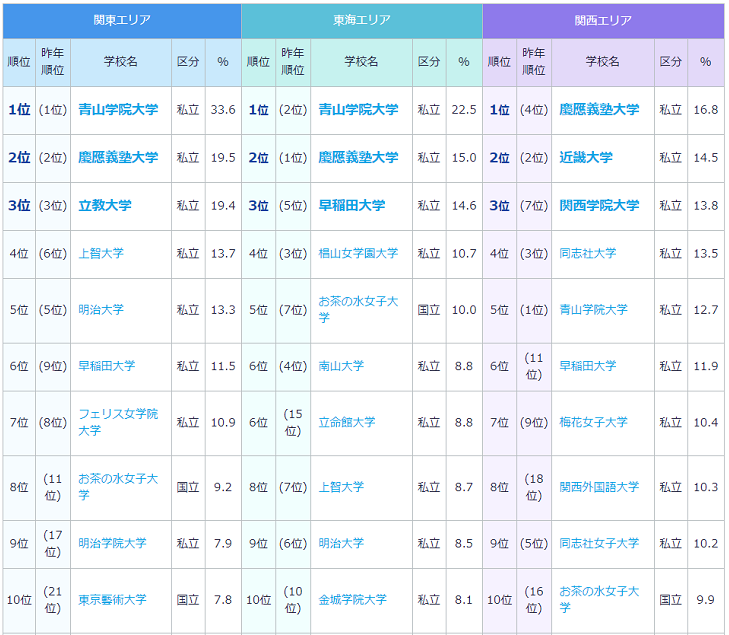The image size is (729, 635).
Task: Open お茶の水女子大学 link in 関東エリア column
Action: [x=118, y=487]
